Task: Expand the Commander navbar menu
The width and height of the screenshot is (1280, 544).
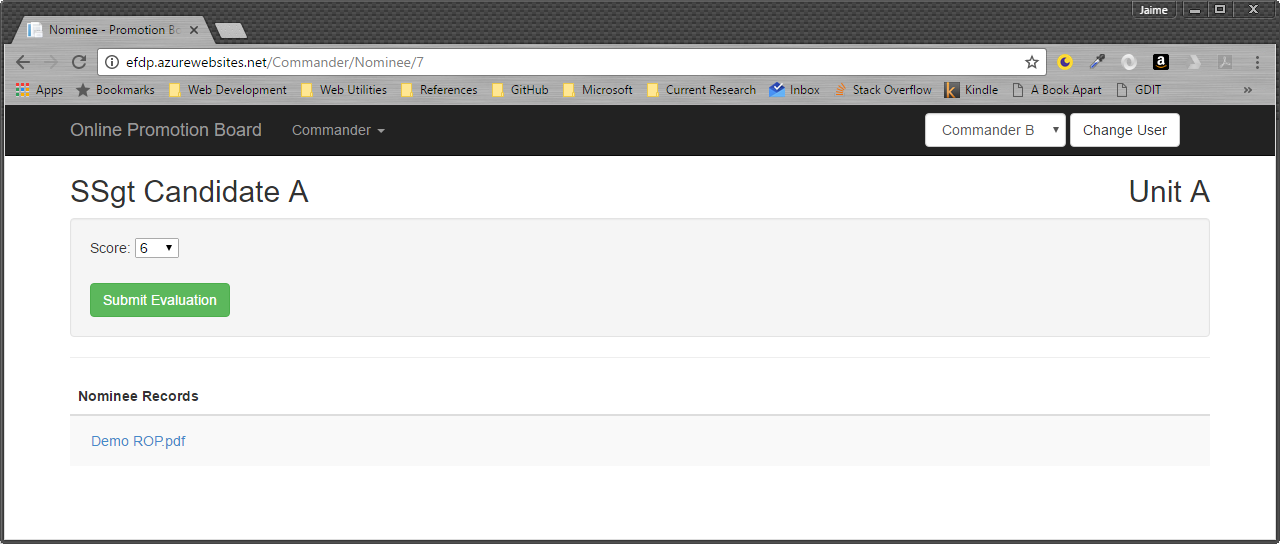Action: 338,130
